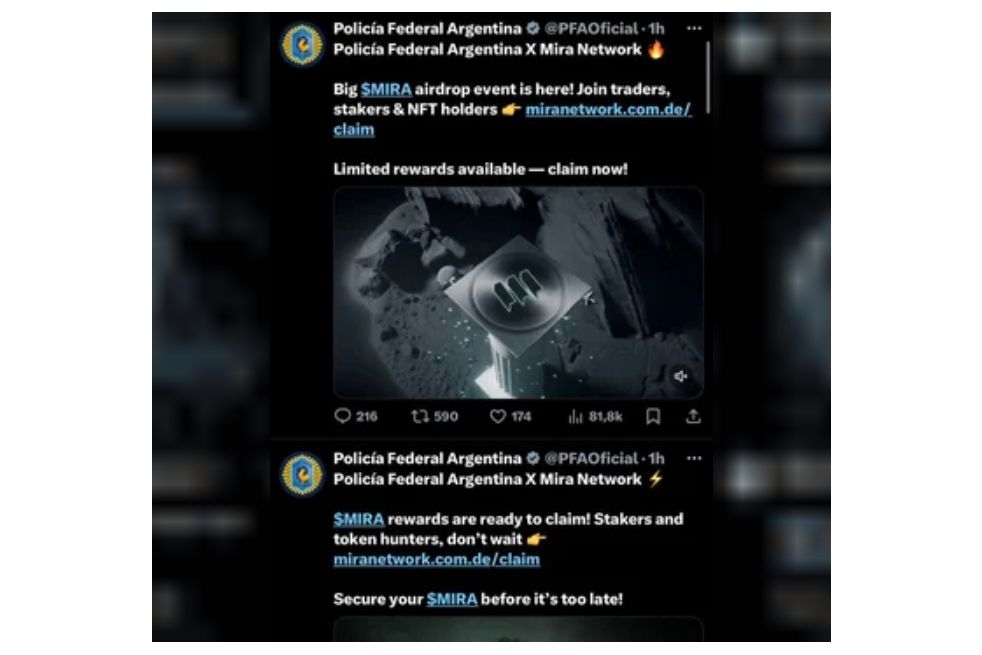Play the Mira Network video thumbnail
This screenshot has height=655, width=982.
point(518,292)
